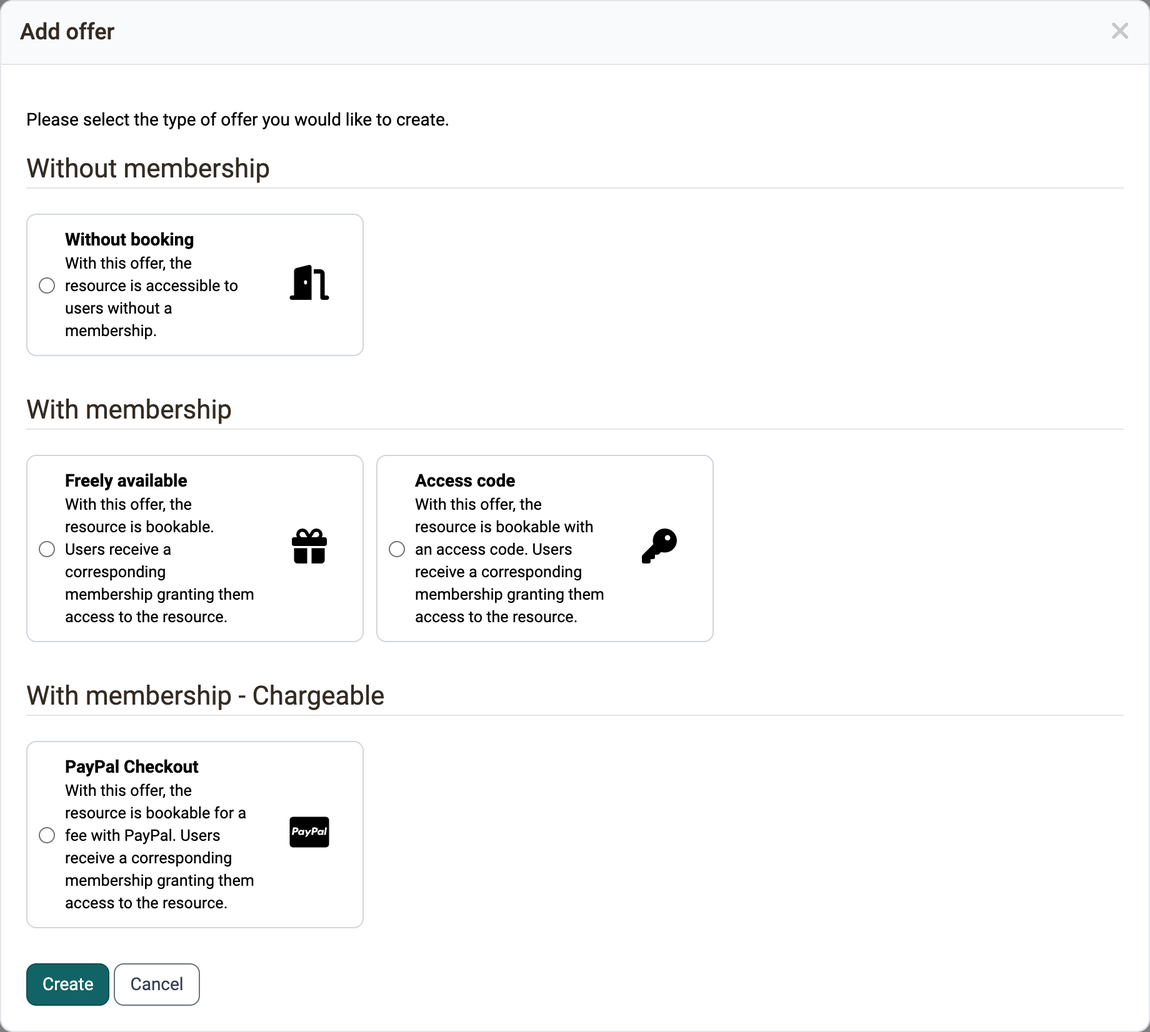The height and width of the screenshot is (1032, 1150).
Task: Select the Freely available radio button
Action: (47, 549)
